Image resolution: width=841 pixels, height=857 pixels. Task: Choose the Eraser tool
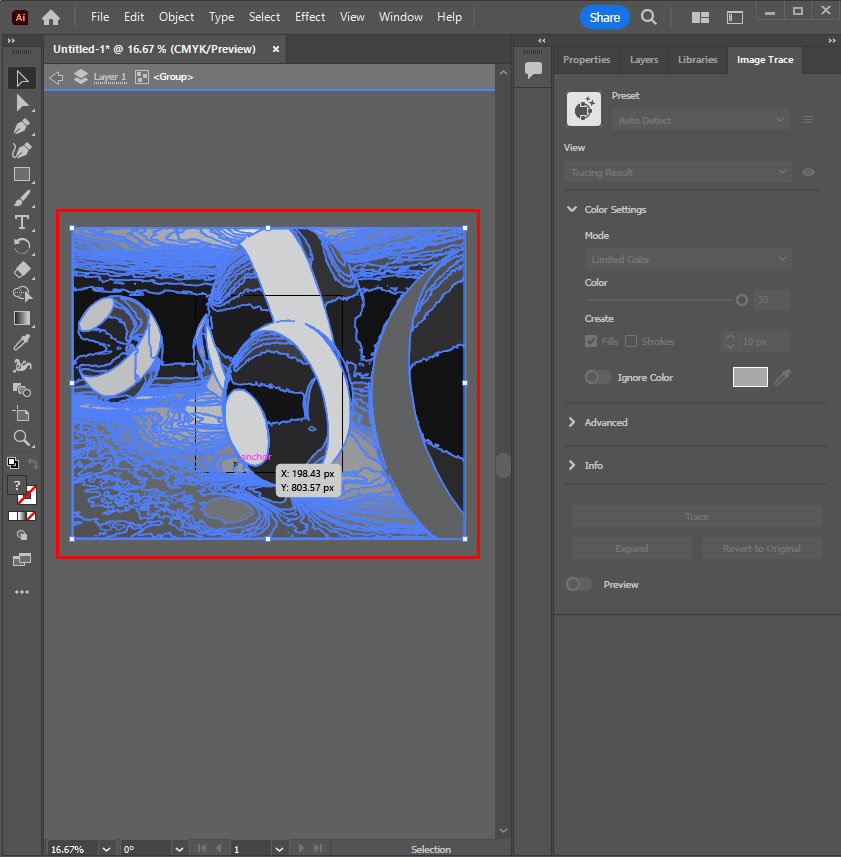coord(22,270)
